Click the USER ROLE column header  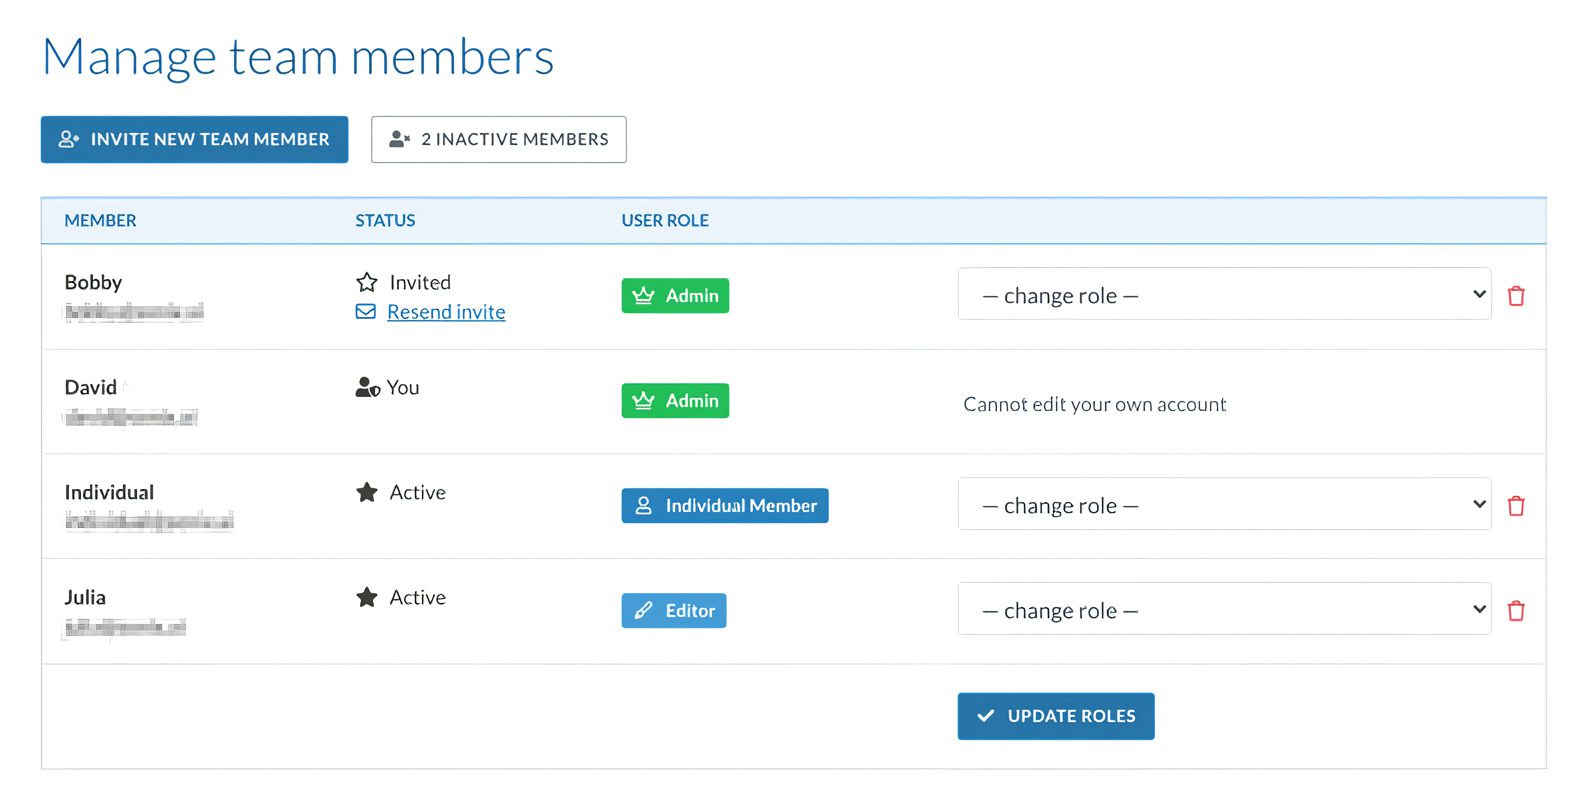click(x=665, y=221)
